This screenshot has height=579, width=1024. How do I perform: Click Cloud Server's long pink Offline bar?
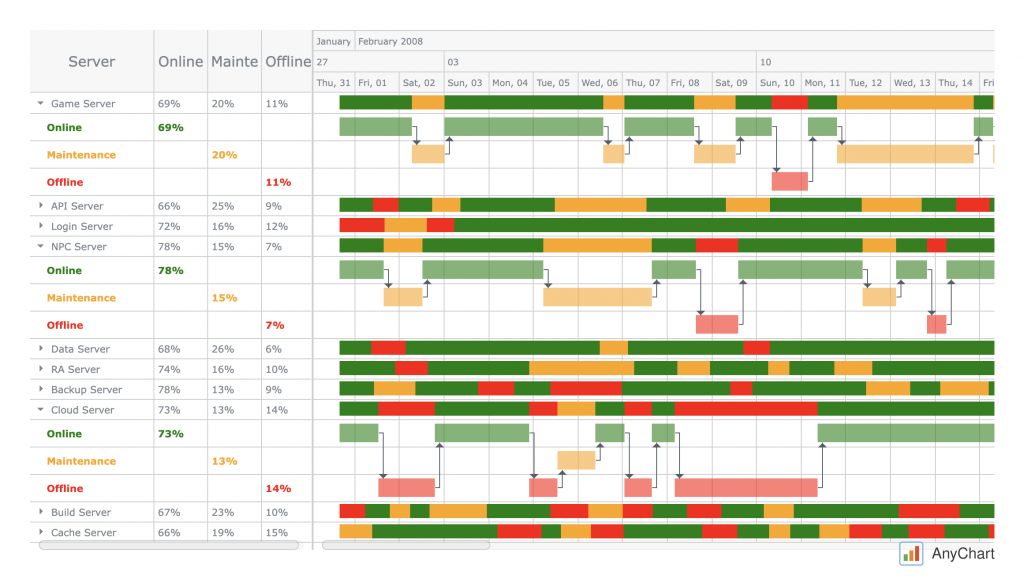point(745,487)
